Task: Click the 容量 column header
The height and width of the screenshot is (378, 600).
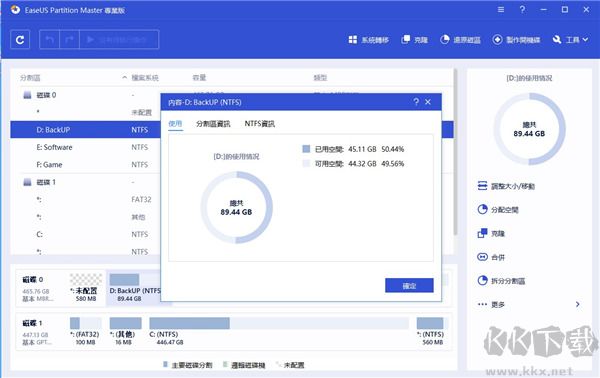Action: 199,78
